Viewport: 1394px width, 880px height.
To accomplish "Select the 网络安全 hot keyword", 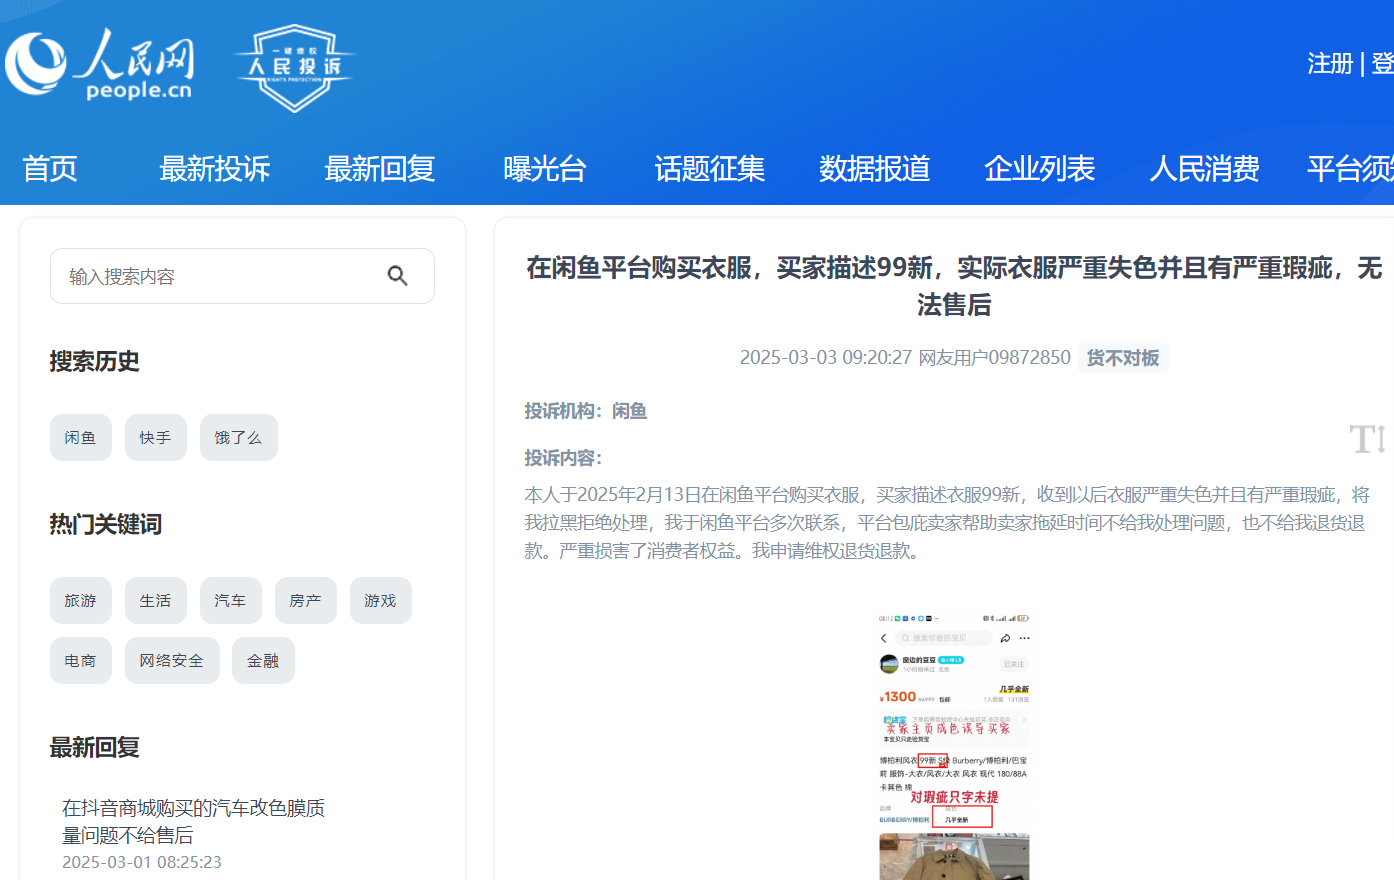I will 172,661.
